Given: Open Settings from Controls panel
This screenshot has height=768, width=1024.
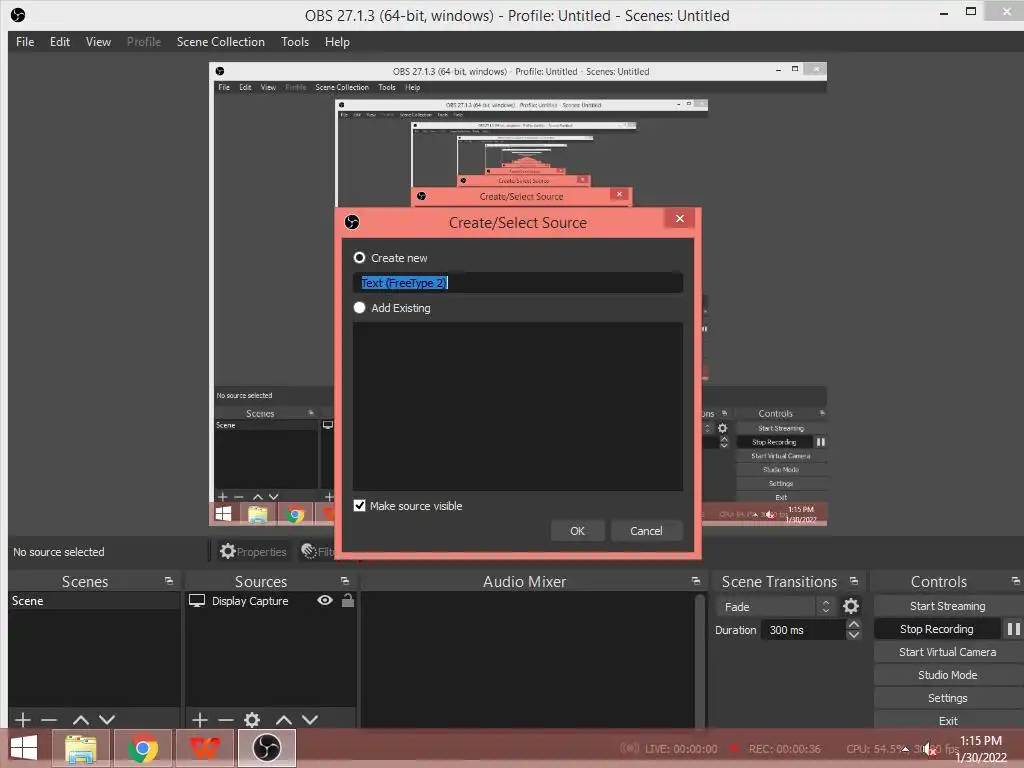Looking at the screenshot, I should (x=947, y=698).
